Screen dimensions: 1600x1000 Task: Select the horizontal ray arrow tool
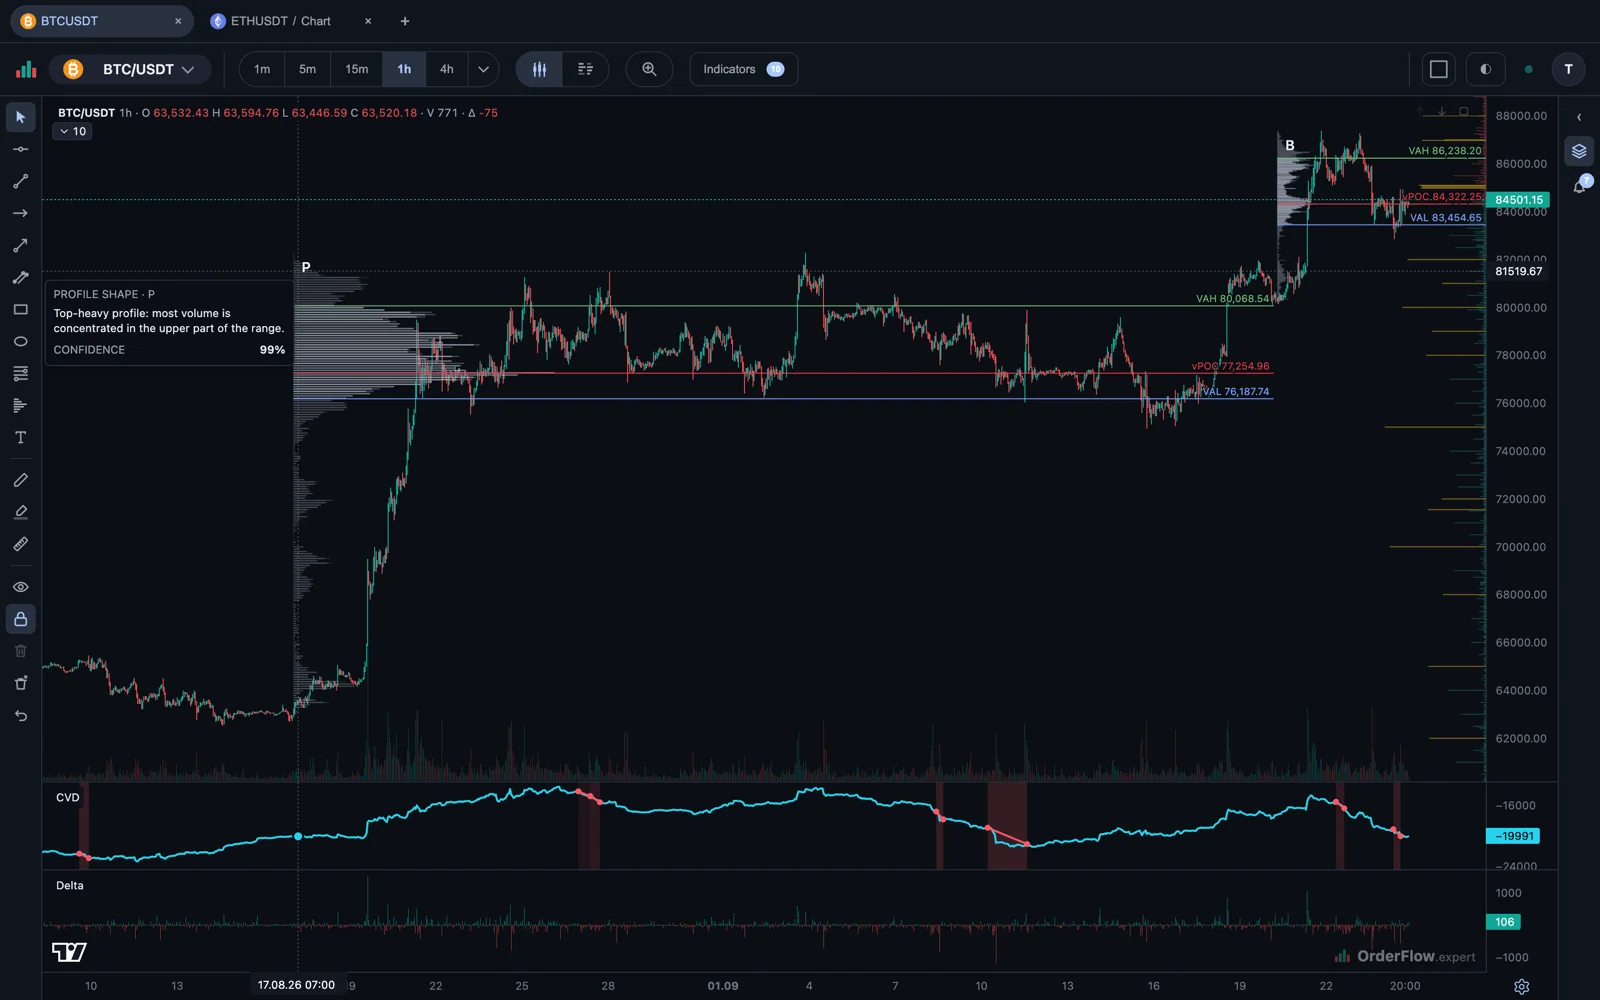[x=20, y=213]
